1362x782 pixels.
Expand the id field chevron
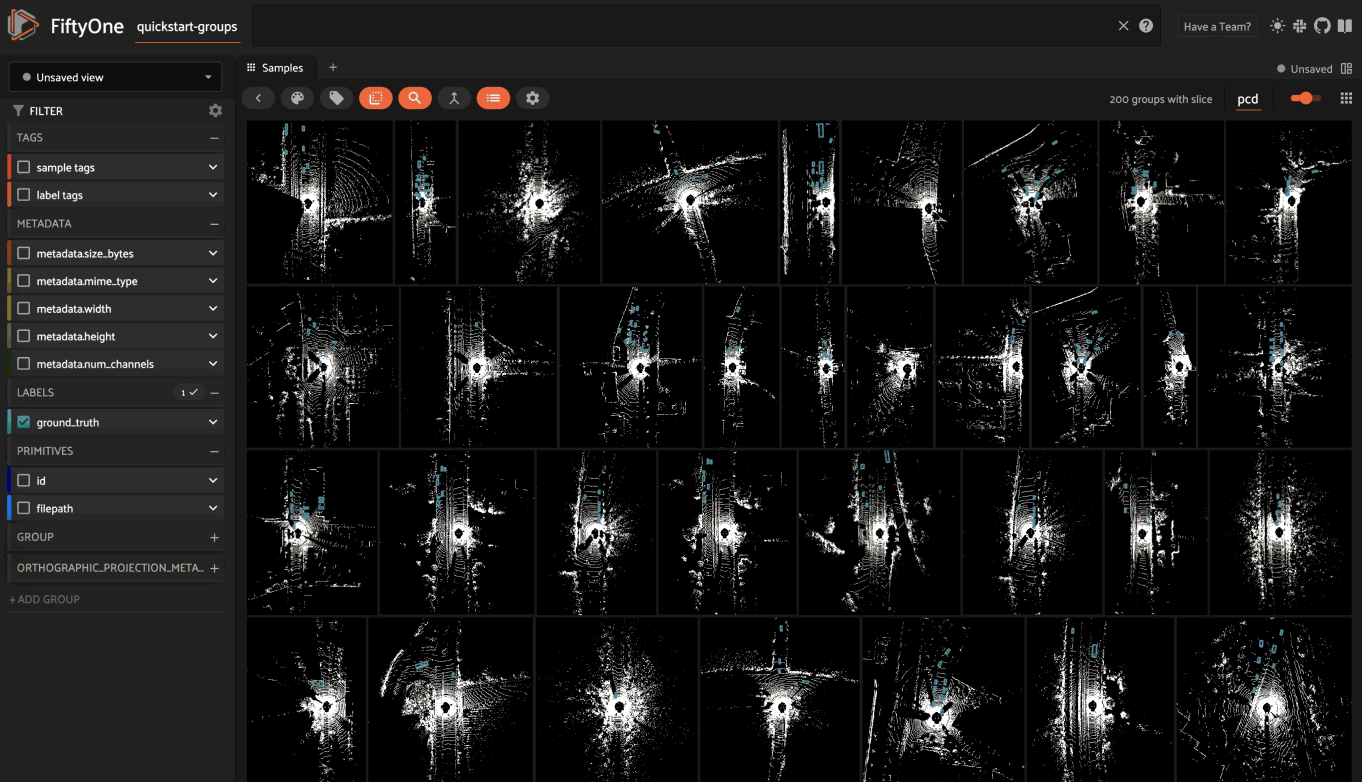point(213,481)
